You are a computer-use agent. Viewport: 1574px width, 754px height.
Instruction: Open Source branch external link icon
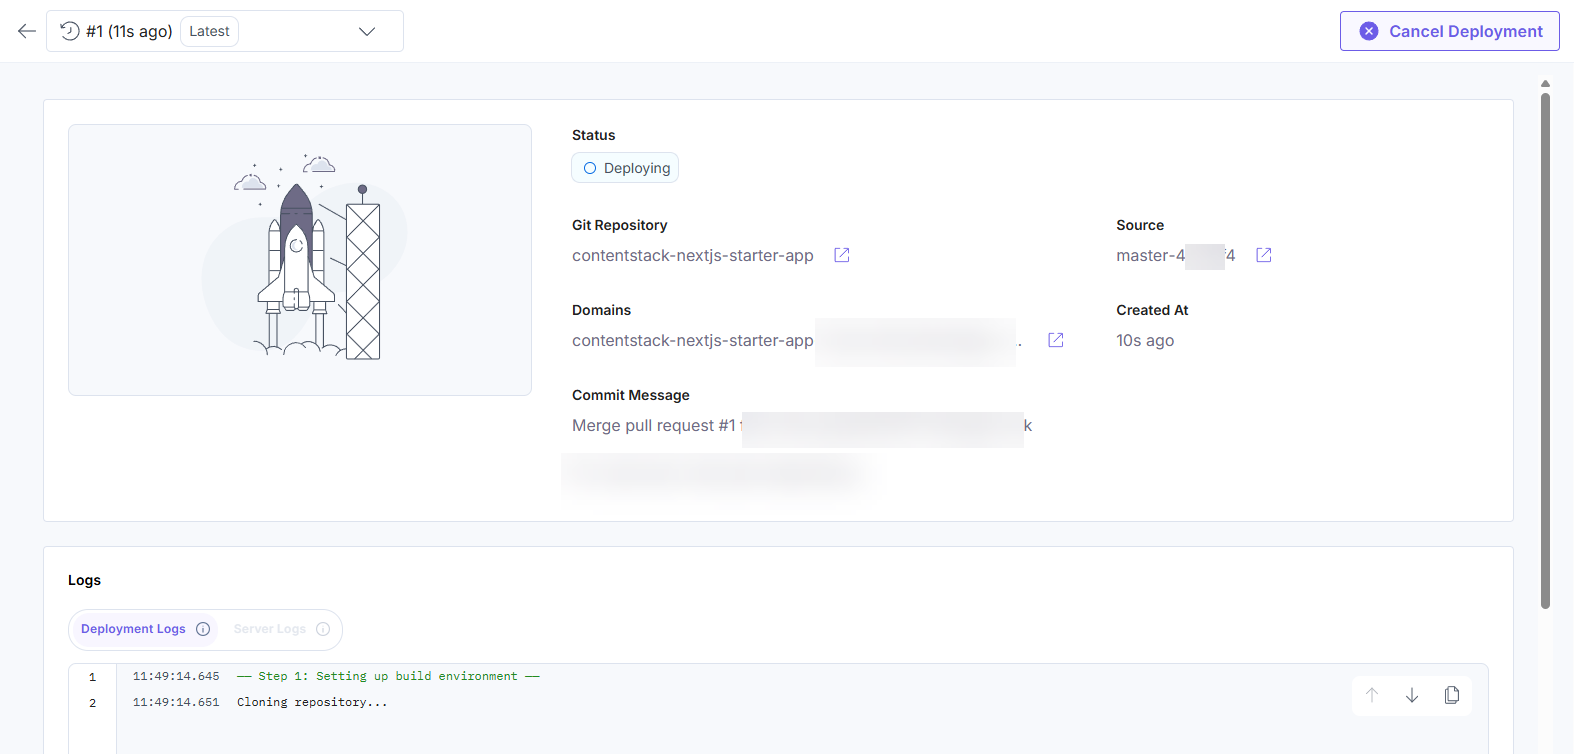tap(1264, 255)
